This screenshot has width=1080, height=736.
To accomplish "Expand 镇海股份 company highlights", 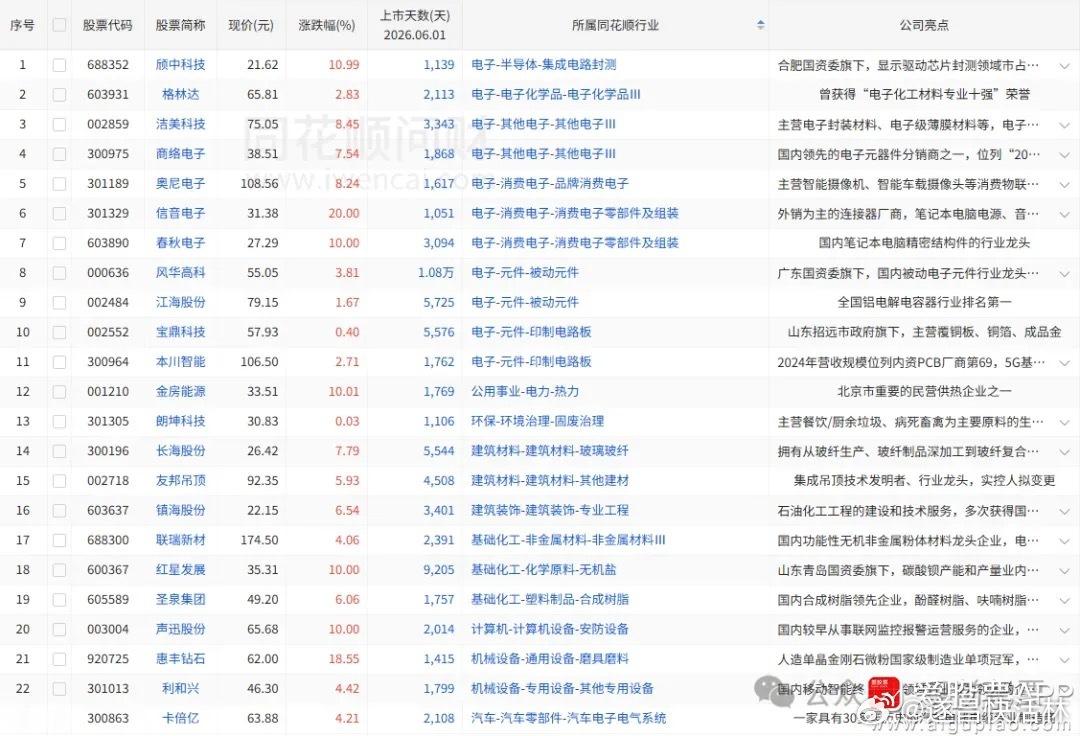I will pos(1064,512).
